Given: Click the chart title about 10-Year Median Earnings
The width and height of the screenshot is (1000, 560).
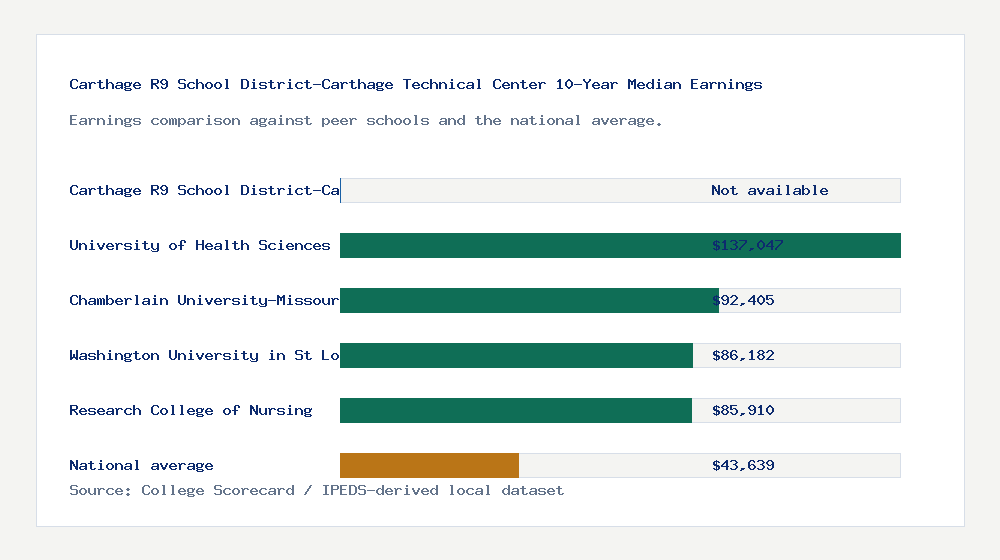Looking at the screenshot, I should [416, 84].
